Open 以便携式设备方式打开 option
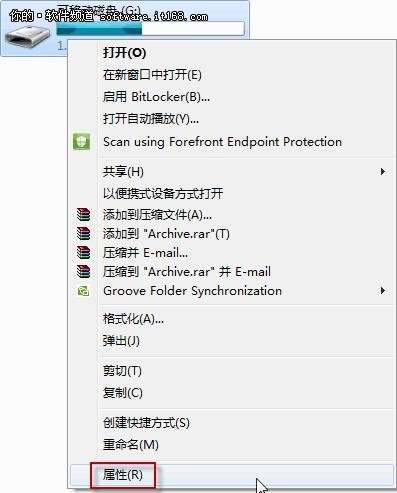Screen dimensions: 397x493 coord(163,193)
